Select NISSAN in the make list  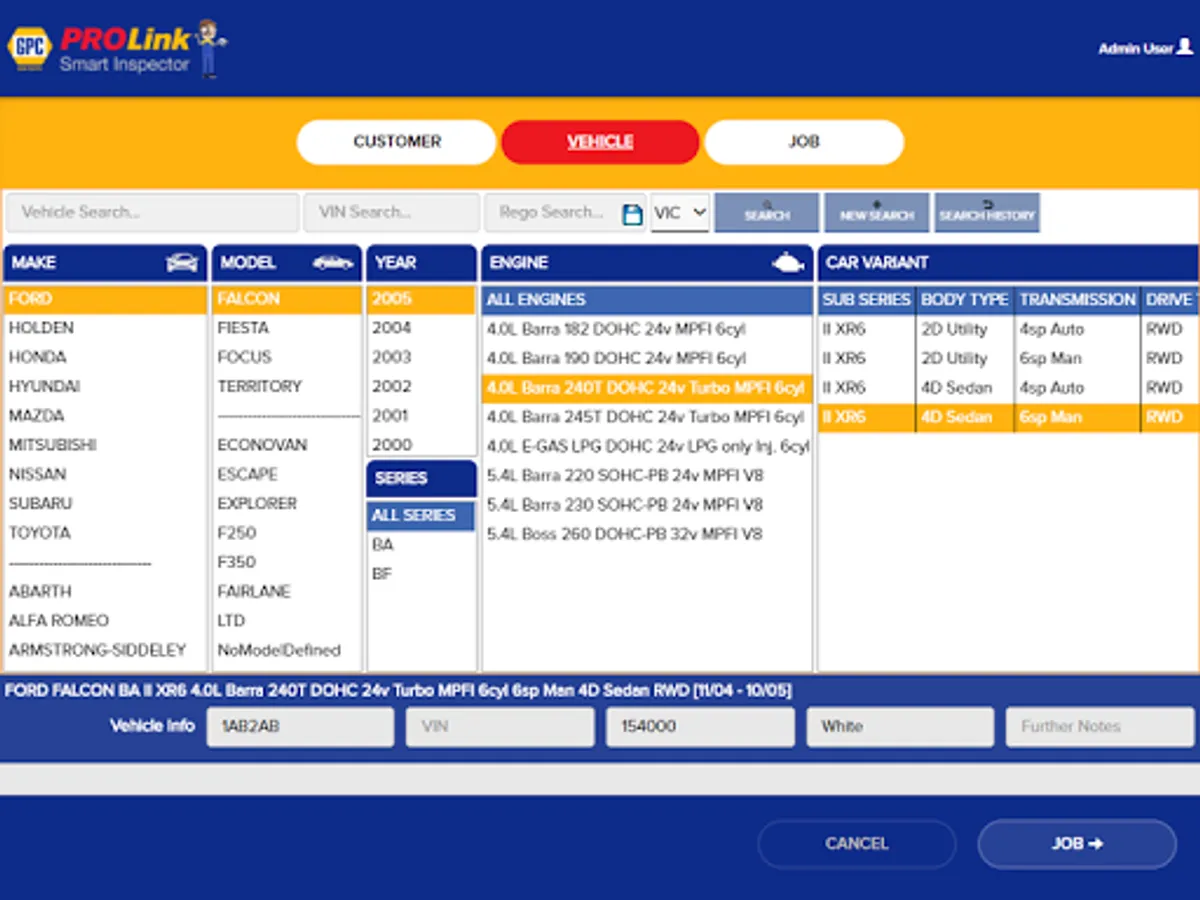(x=105, y=474)
